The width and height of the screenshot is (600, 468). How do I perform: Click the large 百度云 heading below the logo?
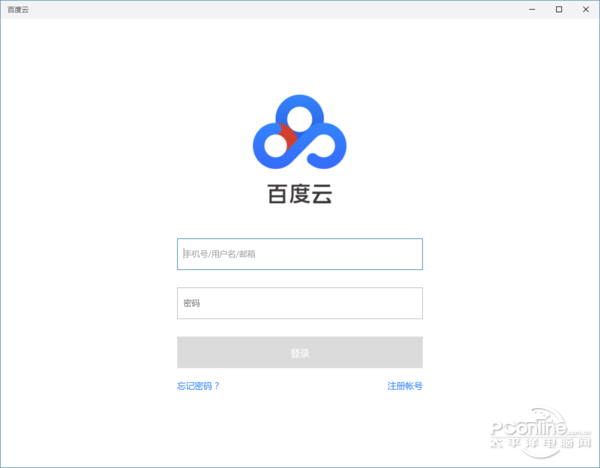300,194
